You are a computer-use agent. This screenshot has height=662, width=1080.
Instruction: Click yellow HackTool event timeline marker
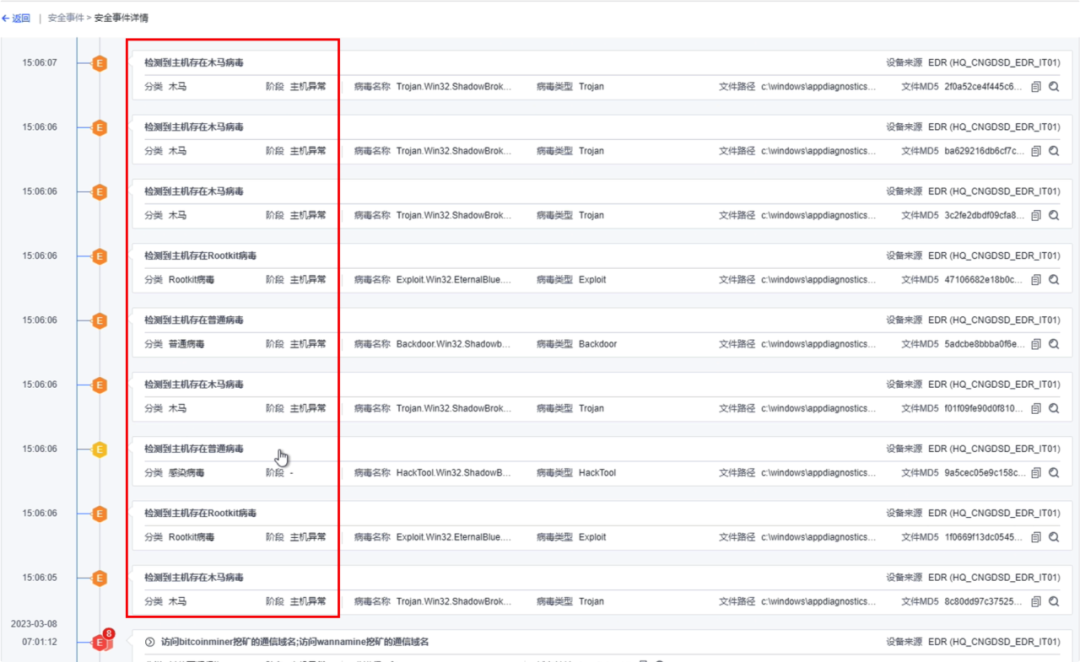click(99, 449)
